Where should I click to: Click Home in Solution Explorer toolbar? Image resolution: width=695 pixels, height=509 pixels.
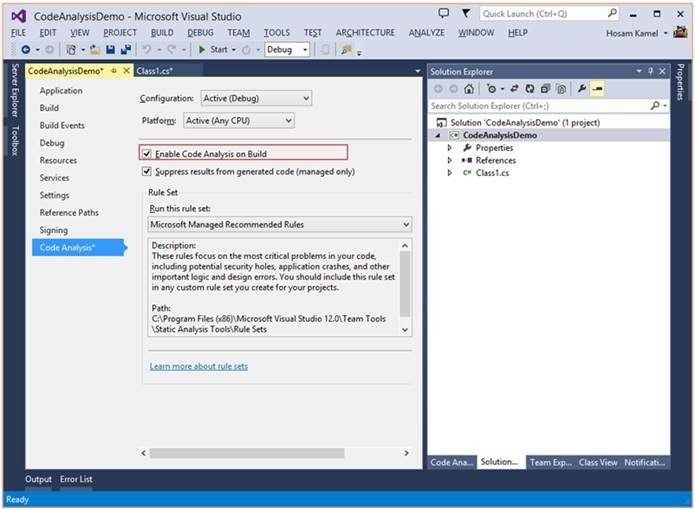(x=469, y=89)
